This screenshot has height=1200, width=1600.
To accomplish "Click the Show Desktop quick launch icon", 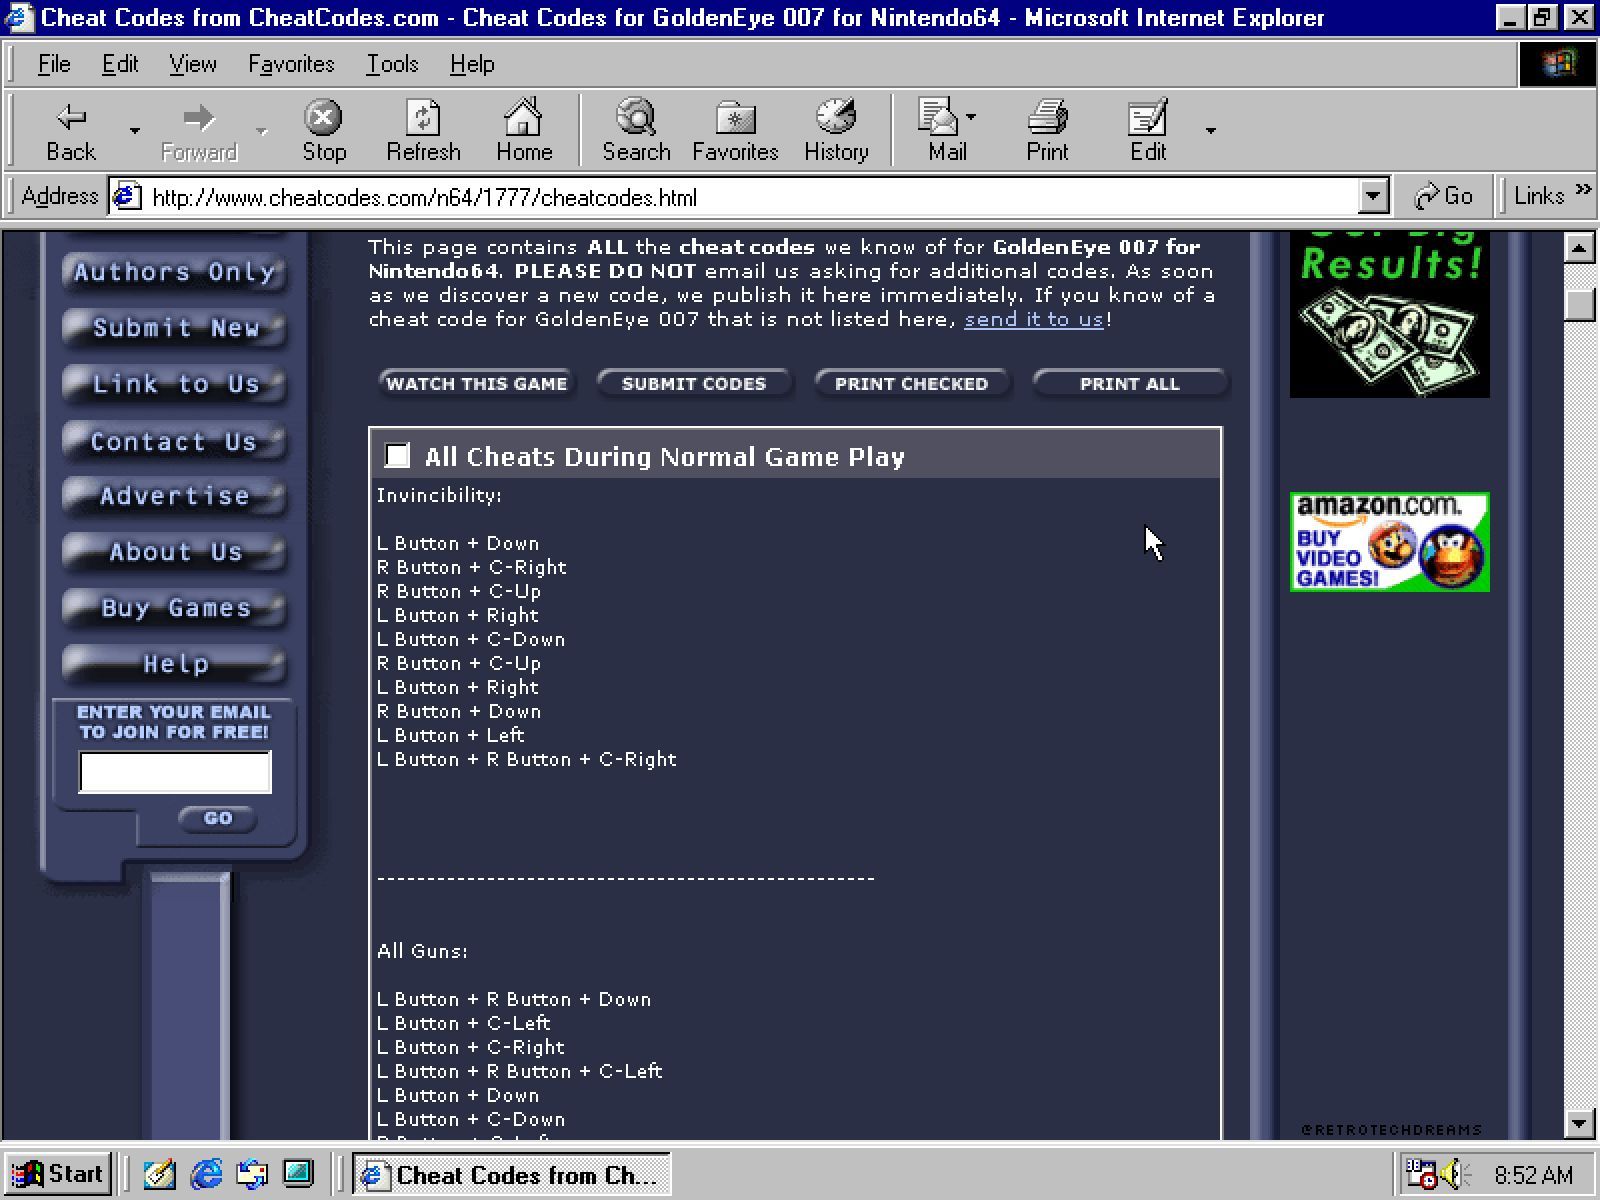I will (x=298, y=1174).
